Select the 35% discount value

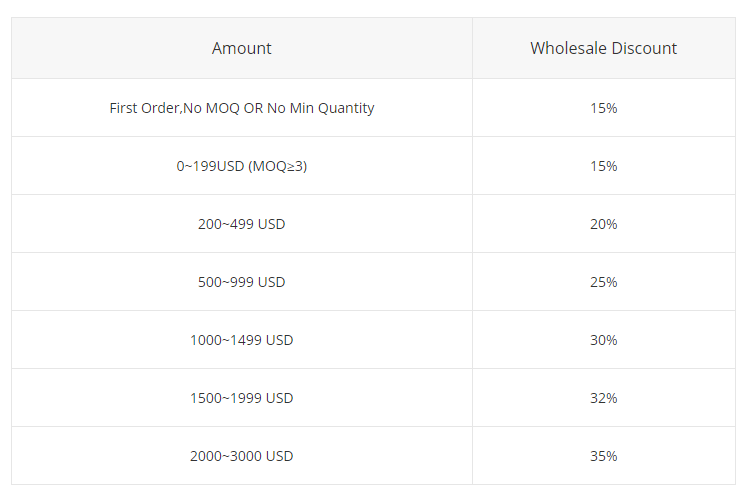click(x=603, y=456)
